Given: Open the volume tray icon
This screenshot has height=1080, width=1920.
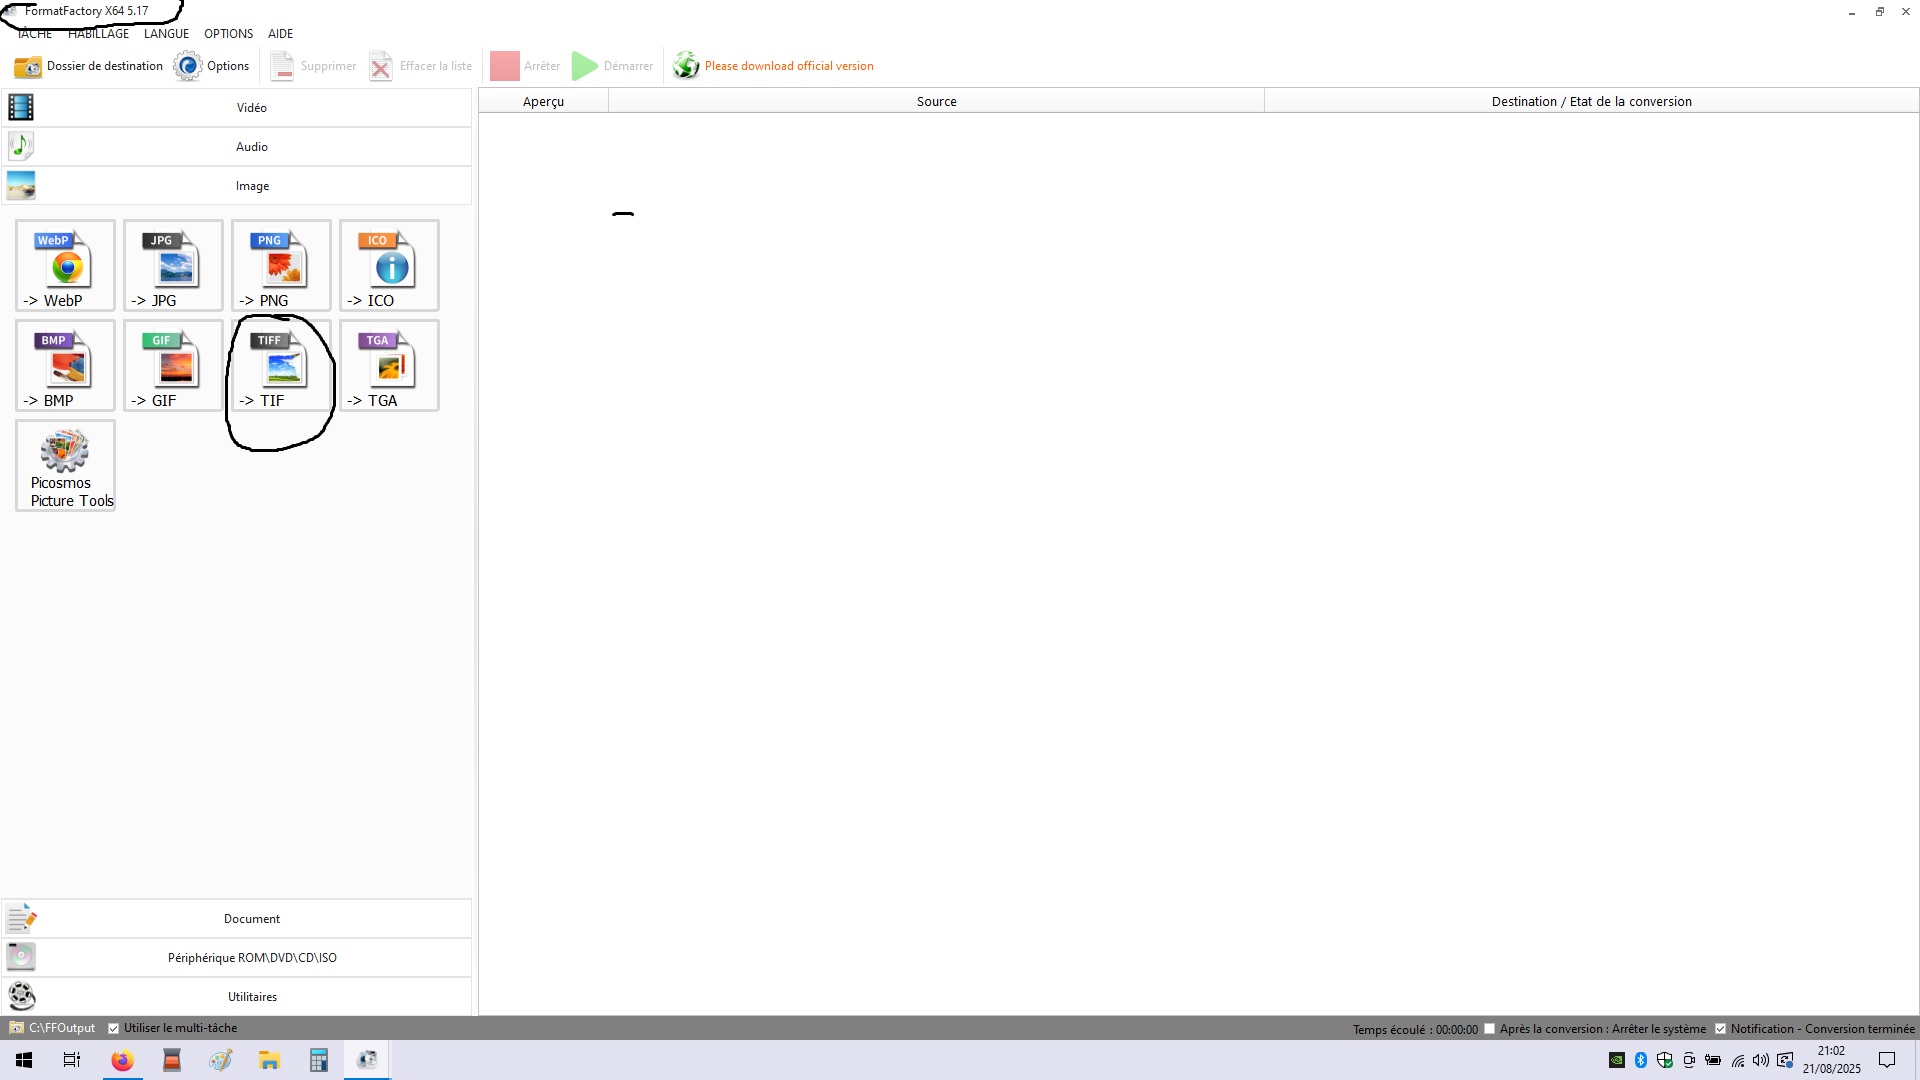Looking at the screenshot, I should click(x=1761, y=1060).
